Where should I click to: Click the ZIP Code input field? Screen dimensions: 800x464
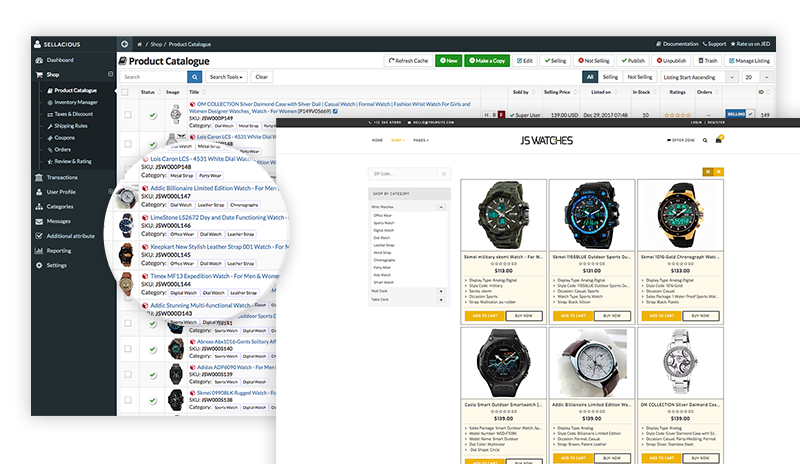click(x=403, y=174)
